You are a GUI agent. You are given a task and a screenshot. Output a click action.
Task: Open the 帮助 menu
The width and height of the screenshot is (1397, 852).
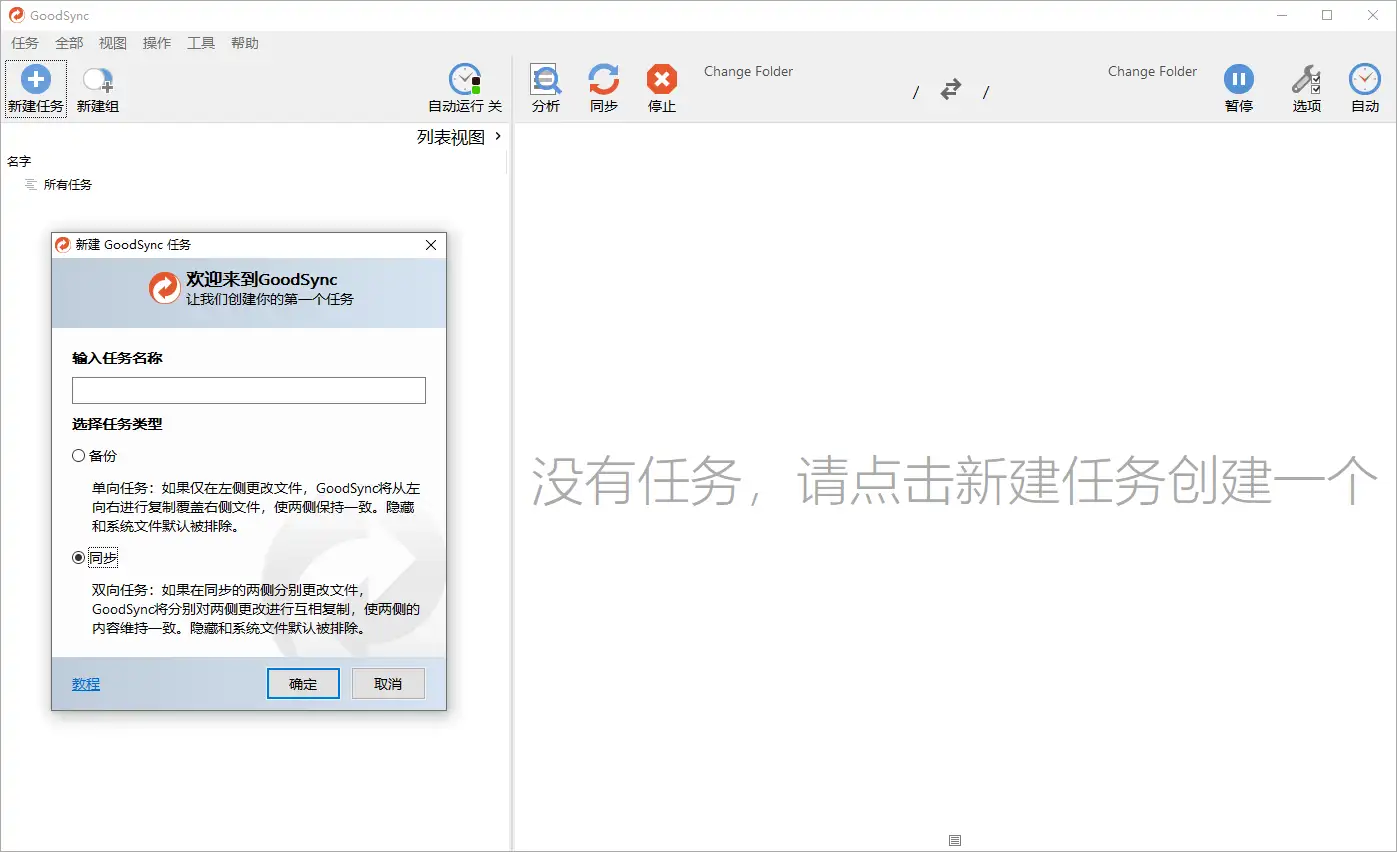(245, 43)
